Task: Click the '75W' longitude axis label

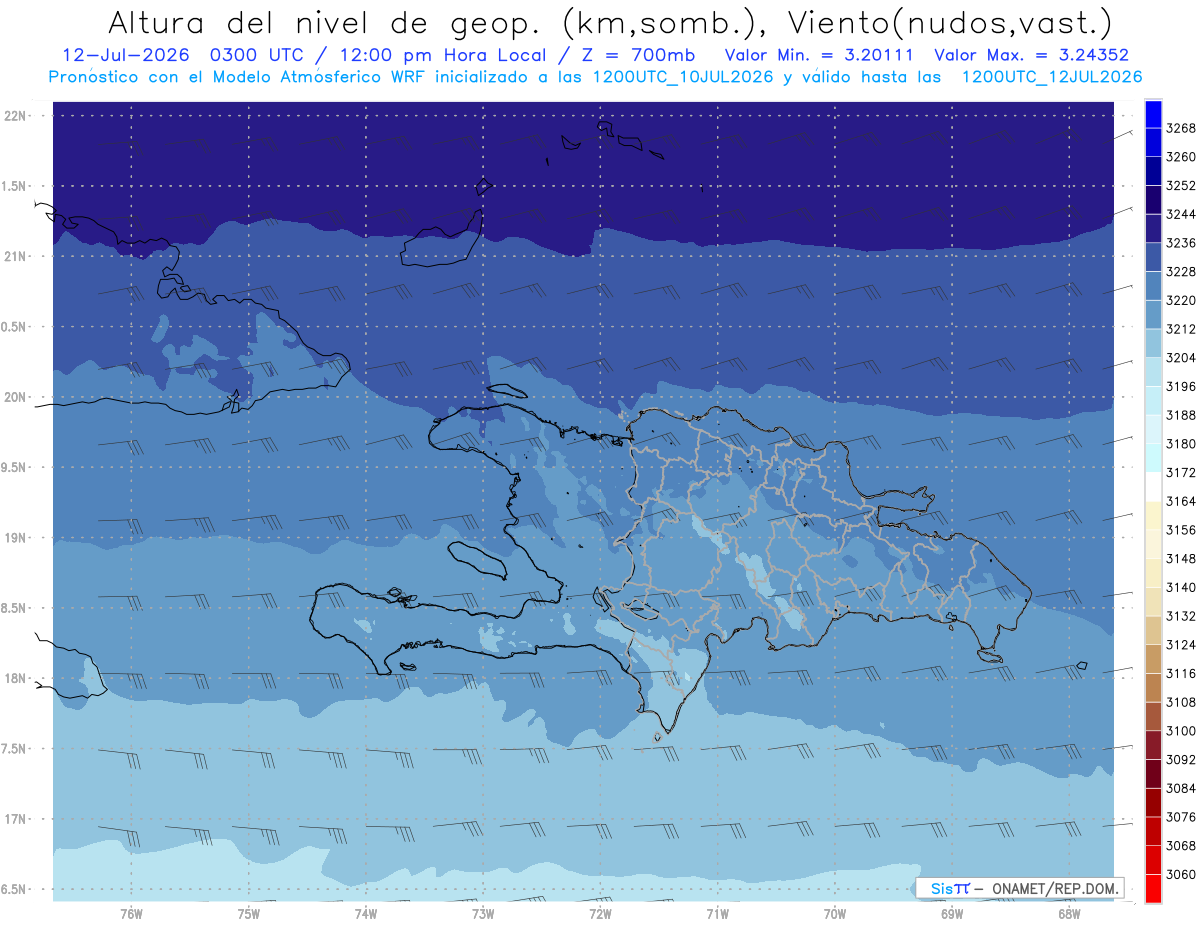Action: (248, 914)
